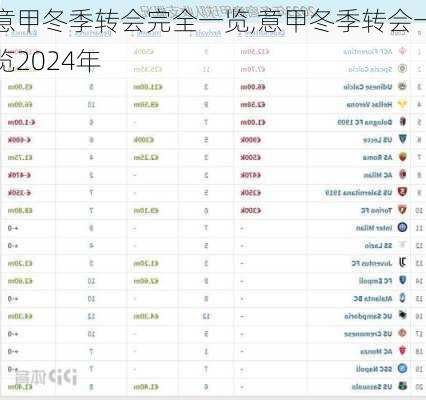
Task: Click the AS Roma club crest
Action: tap(403, 157)
